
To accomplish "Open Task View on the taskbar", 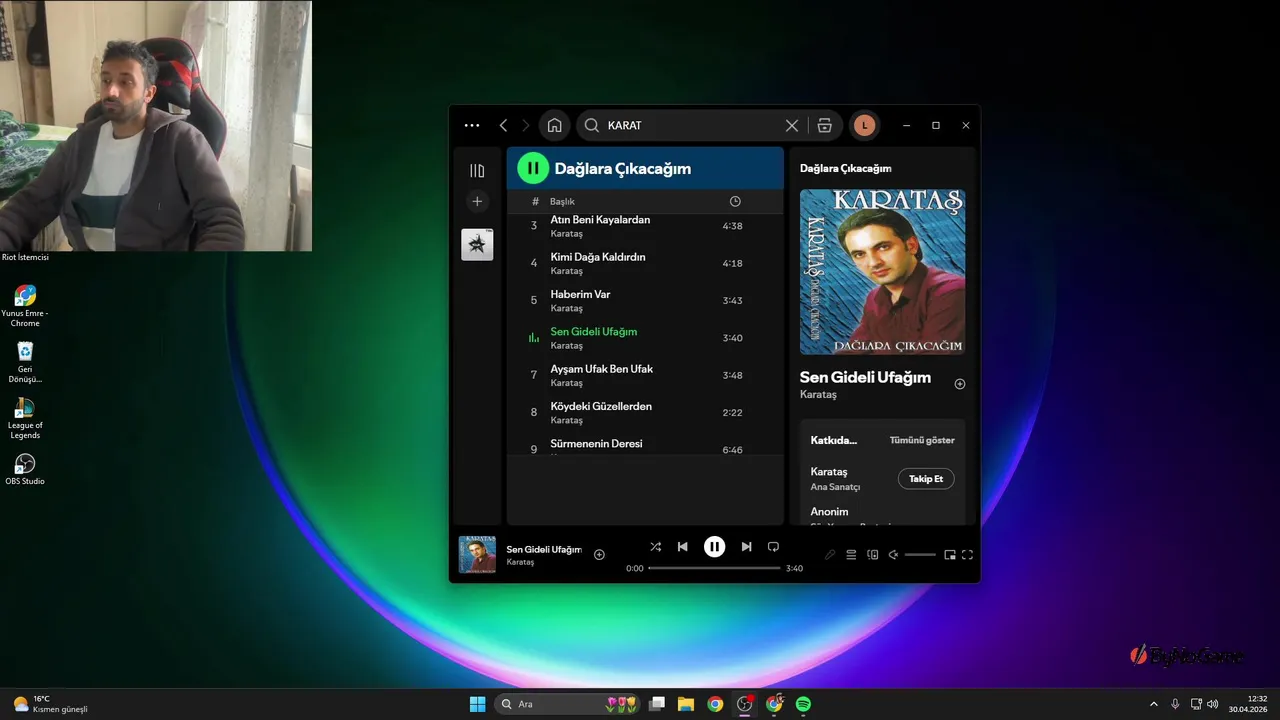I will pyautogui.click(x=656, y=704).
